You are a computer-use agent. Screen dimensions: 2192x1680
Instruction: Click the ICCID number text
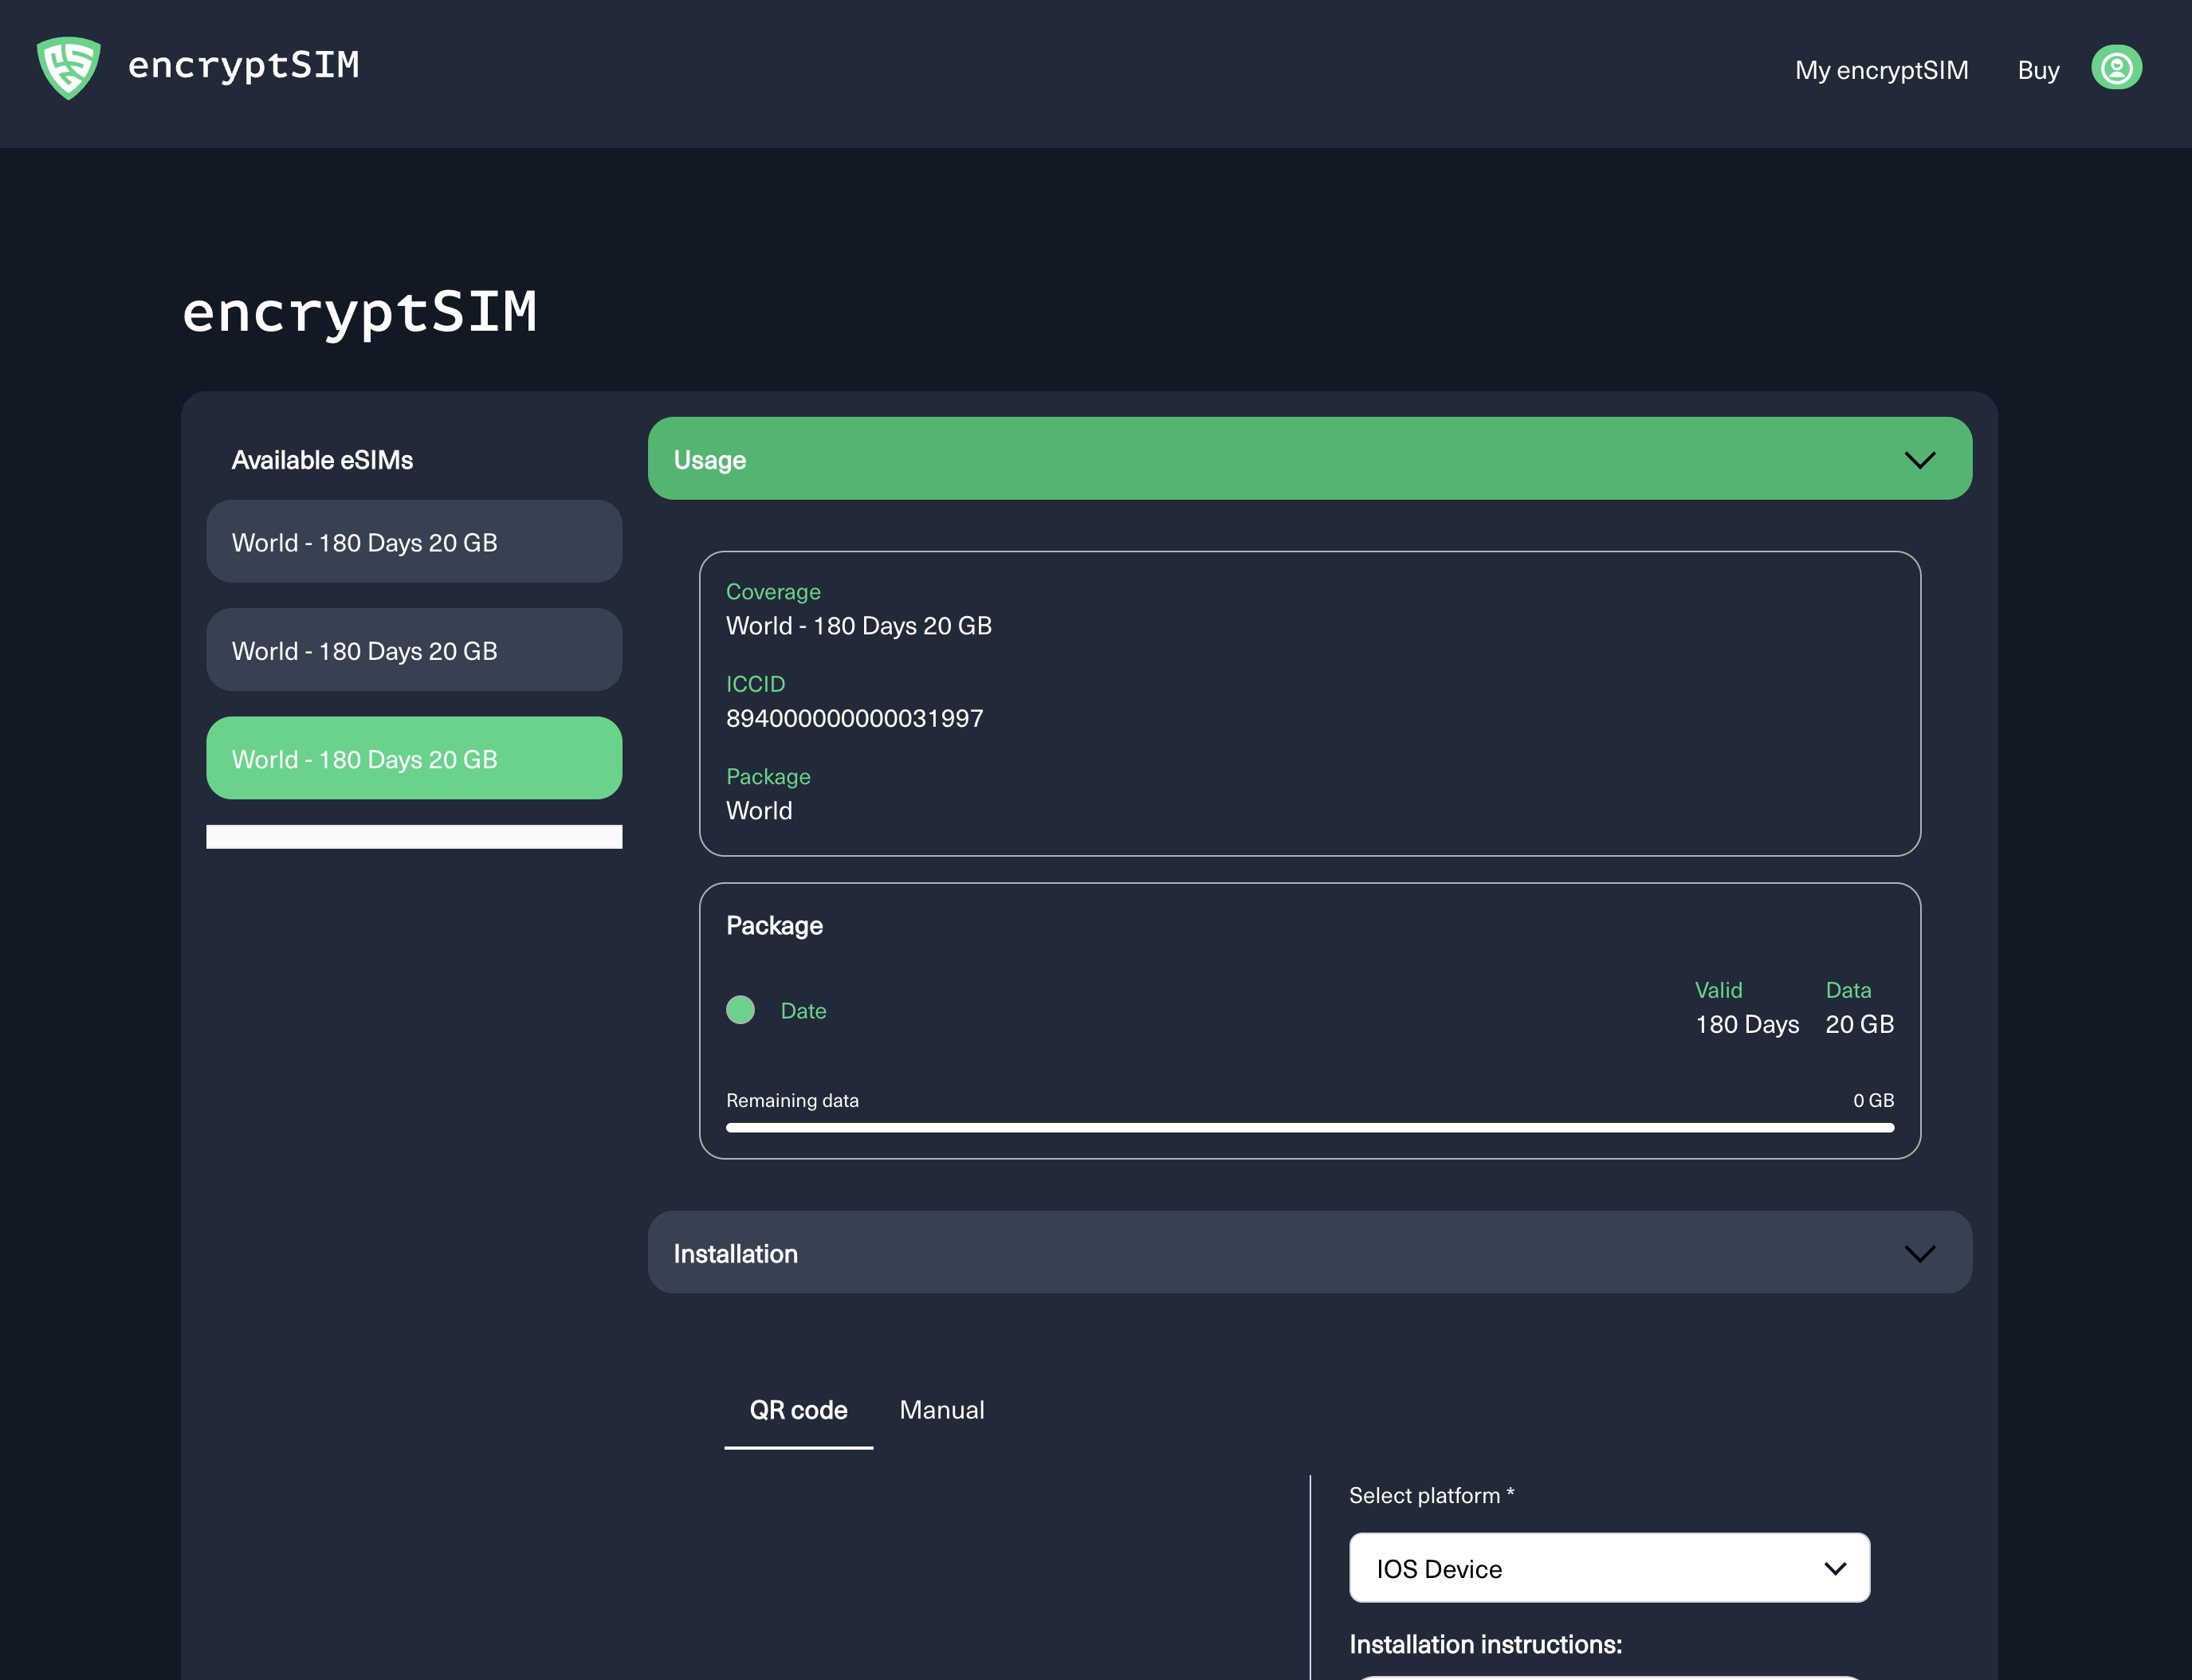click(x=854, y=719)
